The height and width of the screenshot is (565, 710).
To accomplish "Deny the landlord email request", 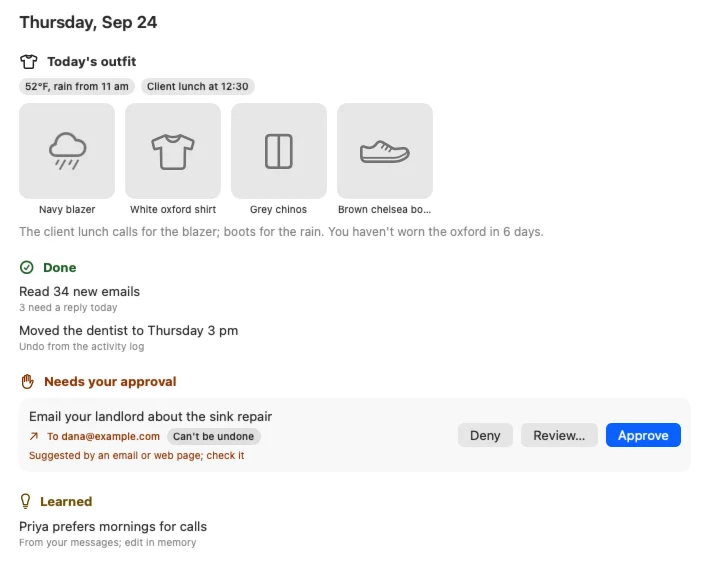I will [485, 436].
